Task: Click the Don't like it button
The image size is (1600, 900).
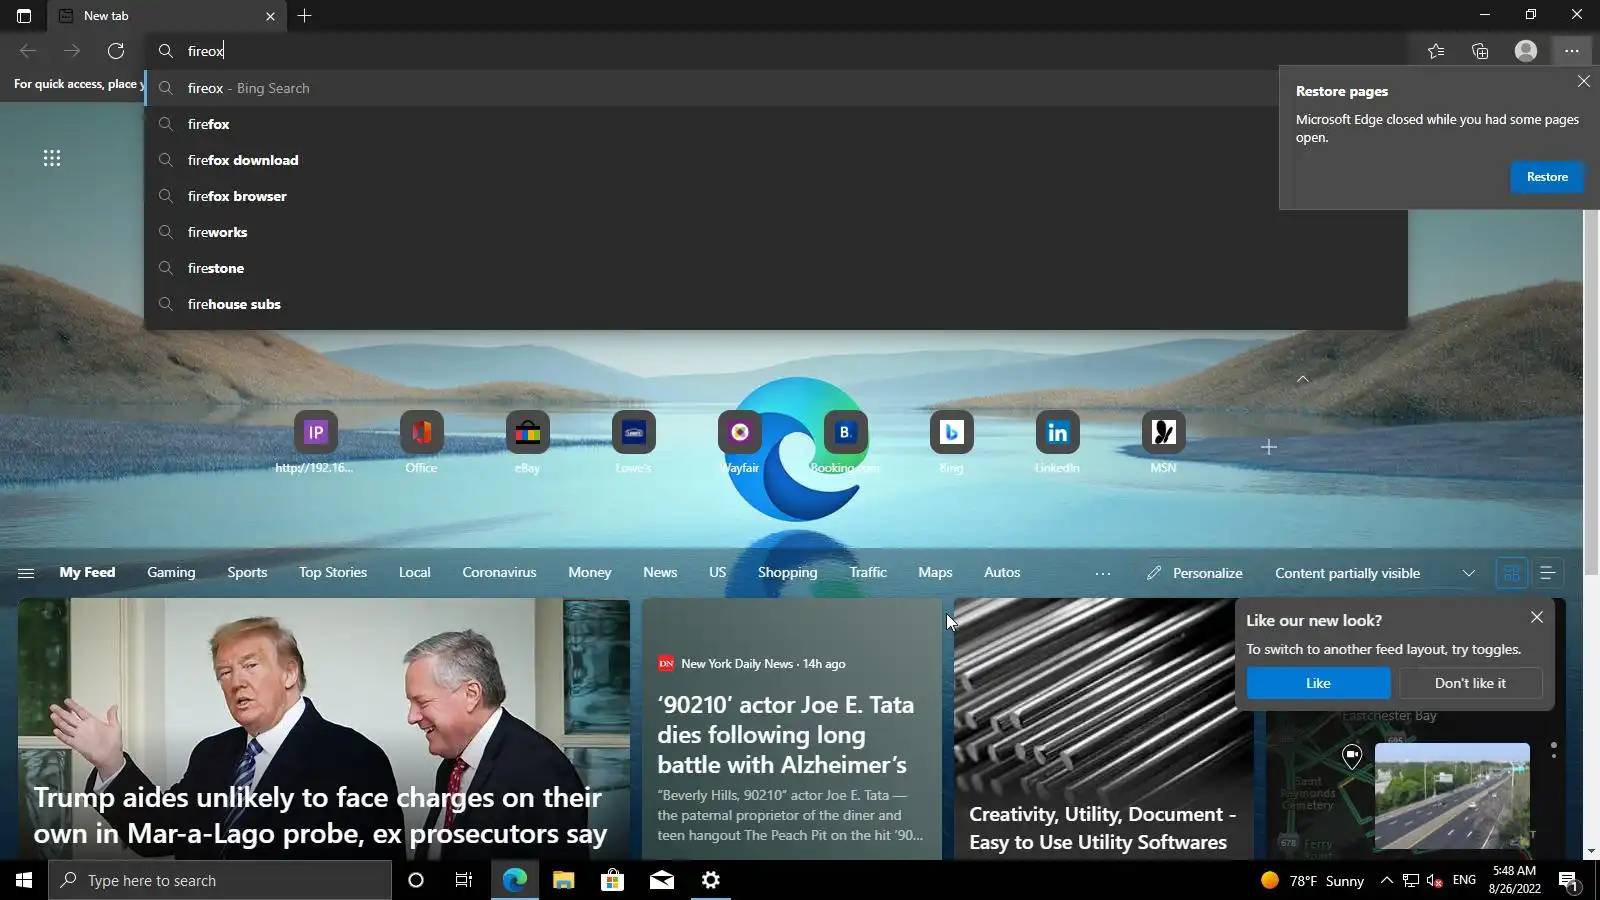Action: pyautogui.click(x=1470, y=683)
